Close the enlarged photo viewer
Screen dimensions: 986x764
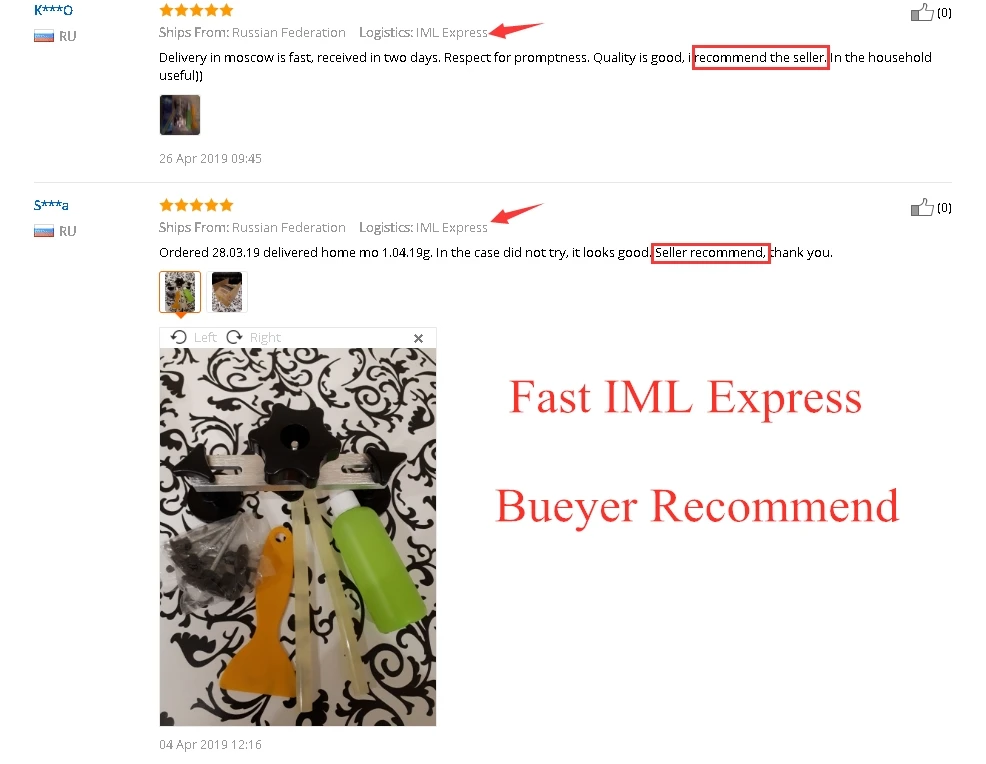click(418, 338)
